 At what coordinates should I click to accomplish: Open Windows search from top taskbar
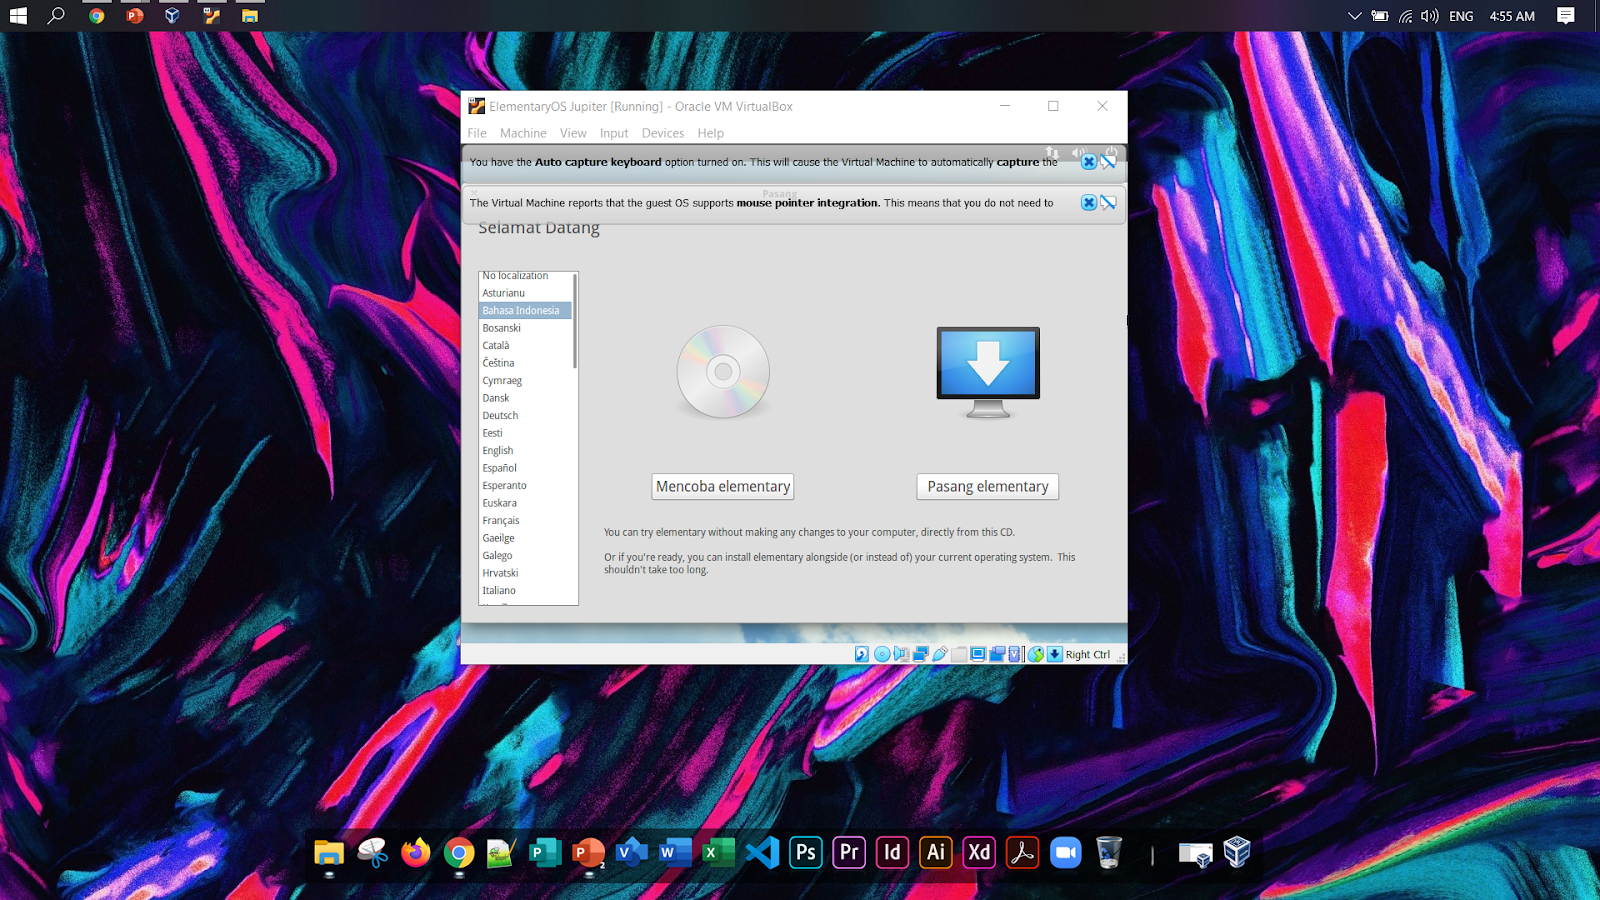point(56,16)
